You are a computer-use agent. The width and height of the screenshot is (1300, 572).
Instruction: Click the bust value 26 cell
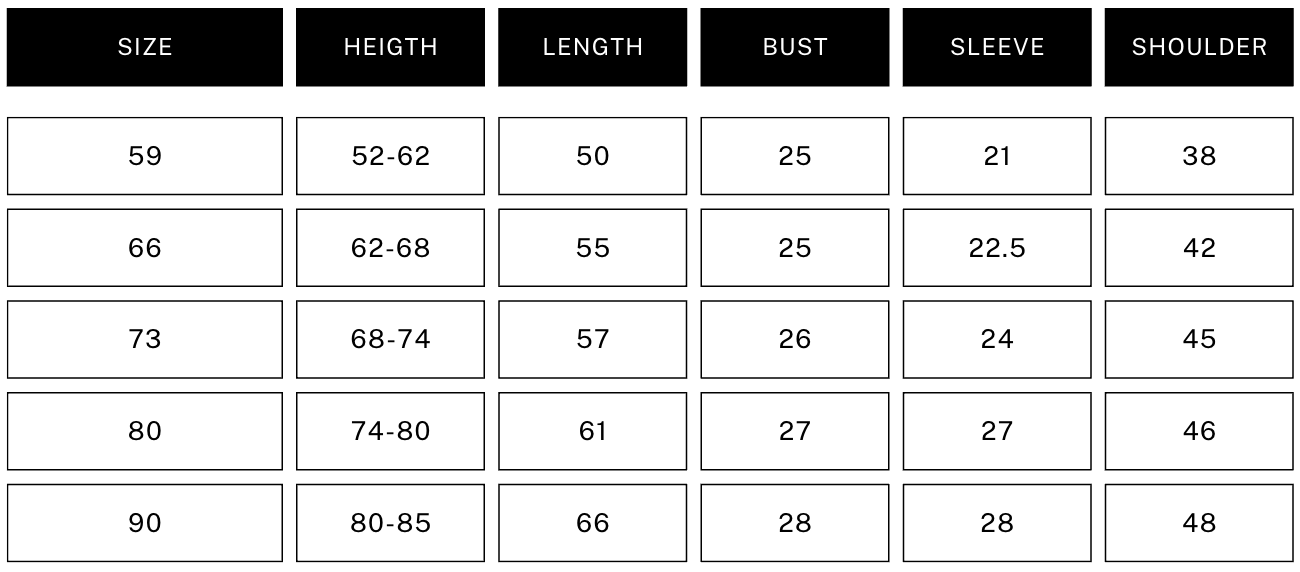[795, 340]
